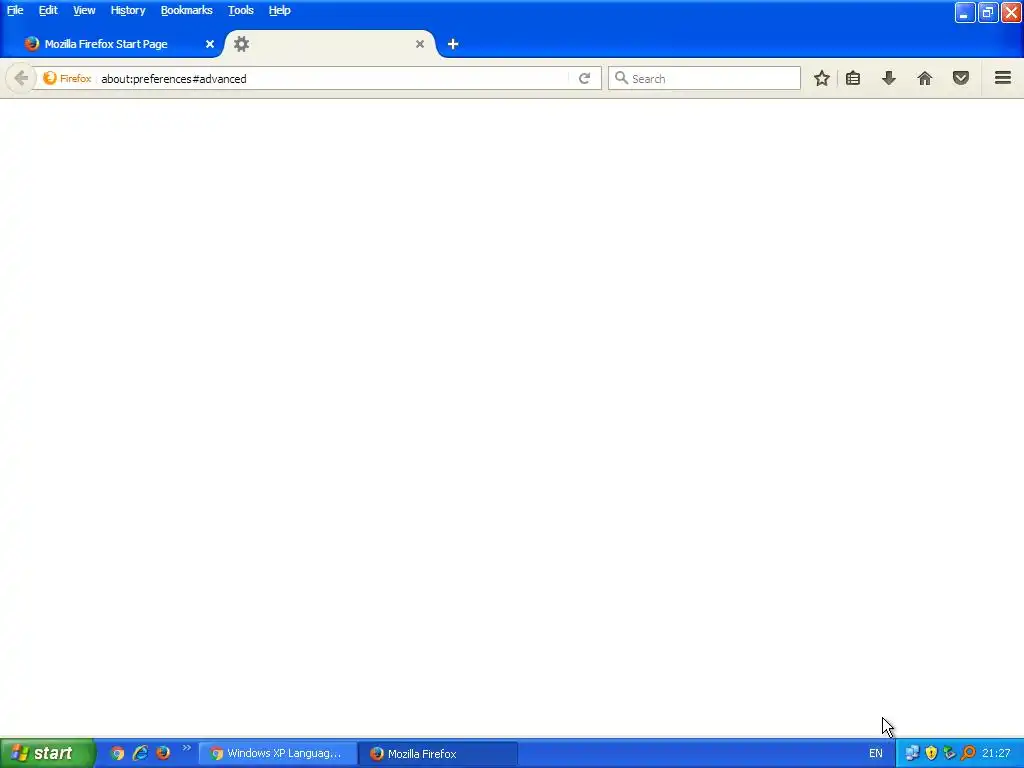
Task: Click the Search input field
Action: [704, 78]
